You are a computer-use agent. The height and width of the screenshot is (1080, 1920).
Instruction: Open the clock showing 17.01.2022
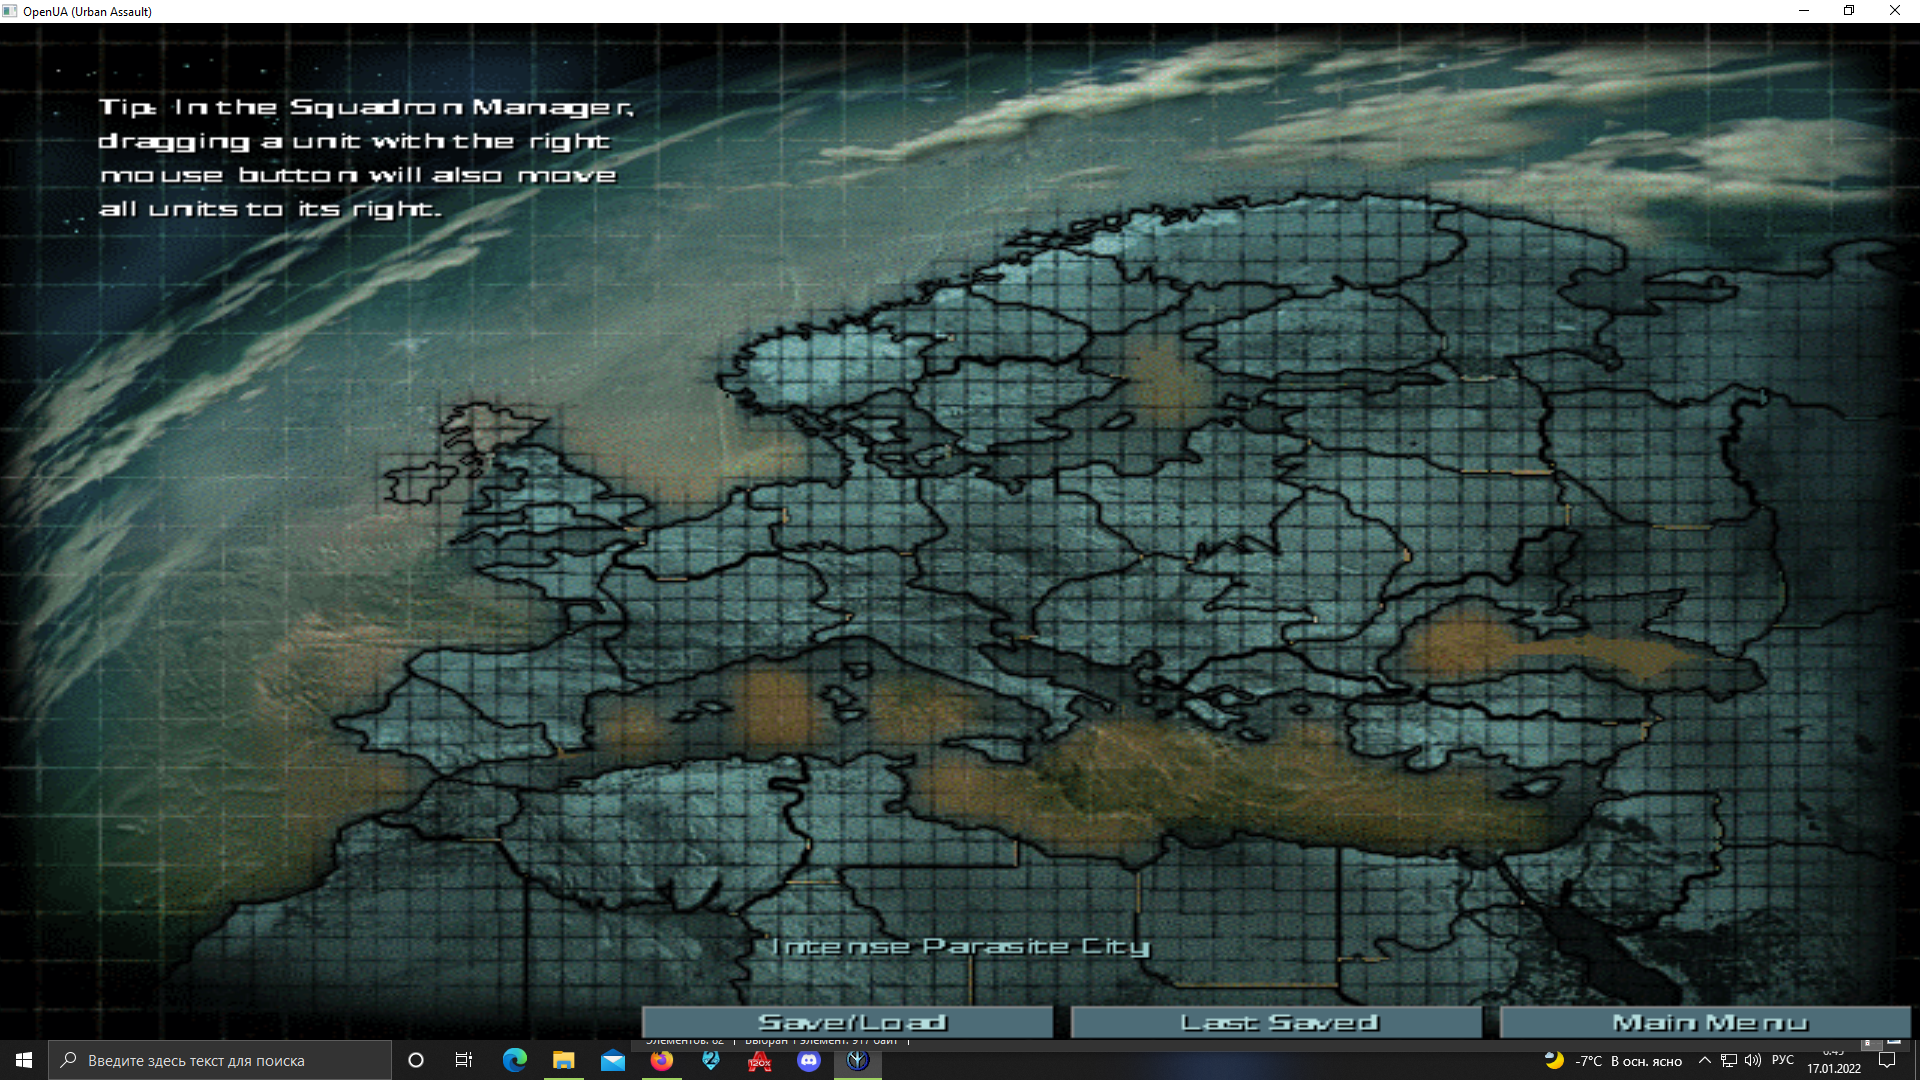pyautogui.click(x=1834, y=1061)
